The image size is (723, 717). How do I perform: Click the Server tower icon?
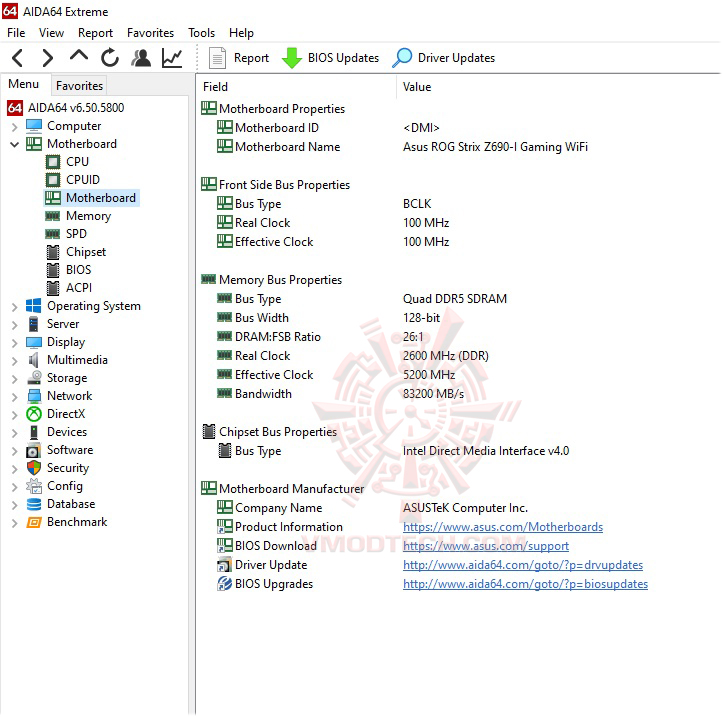pos(34,324)
